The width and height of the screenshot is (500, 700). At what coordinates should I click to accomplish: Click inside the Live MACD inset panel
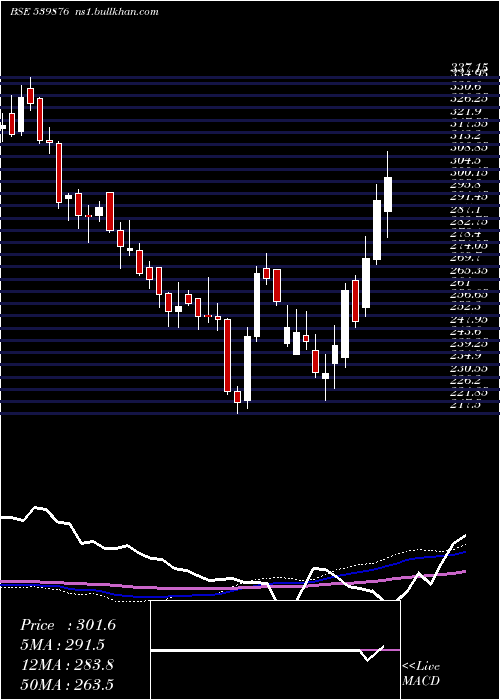pos(275,650)
